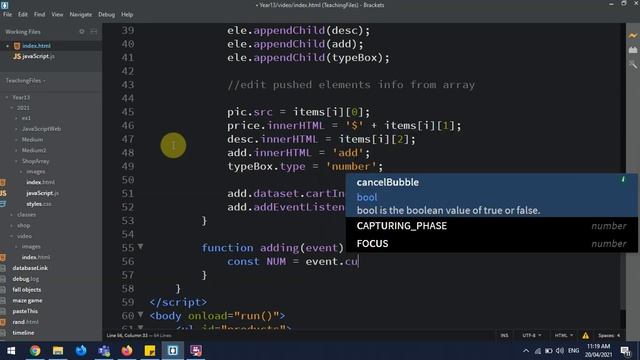This screenshot has width=640, height=360.
Task: Click the Spaces: 4 indentation setting
Action: coord(609,336)
